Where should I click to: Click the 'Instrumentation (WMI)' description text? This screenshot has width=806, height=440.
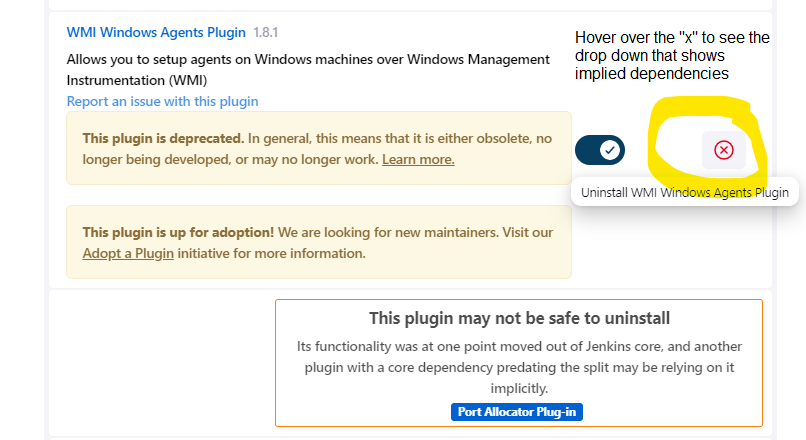[137, 81]
